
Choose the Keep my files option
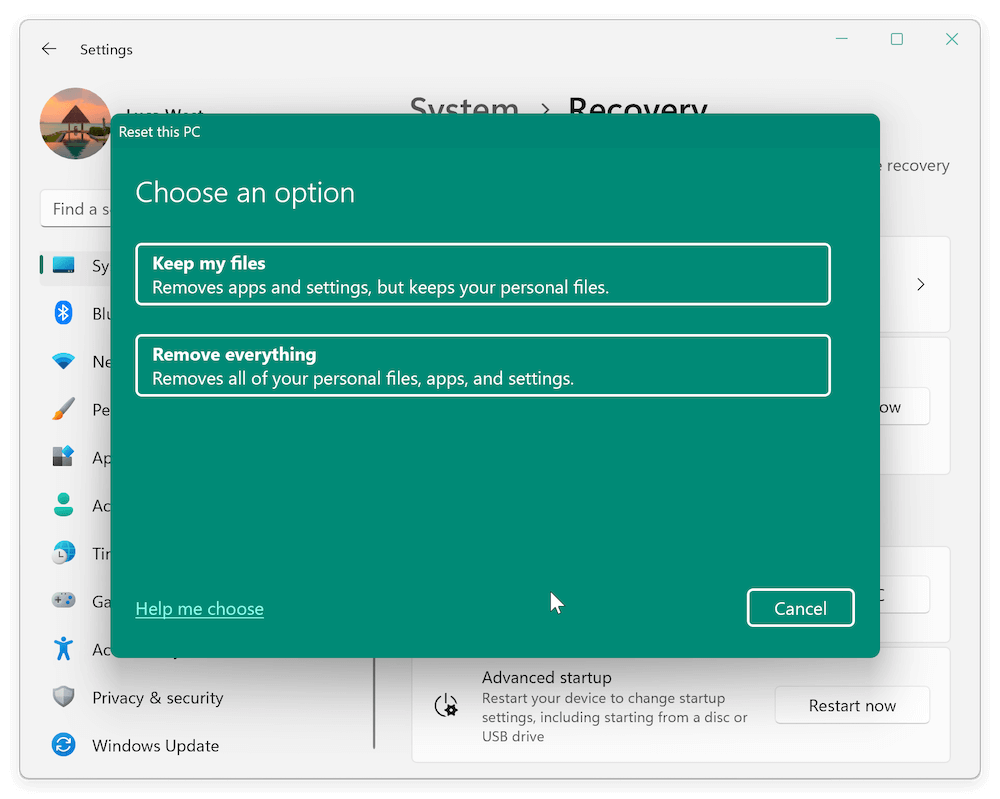point(483,274)
